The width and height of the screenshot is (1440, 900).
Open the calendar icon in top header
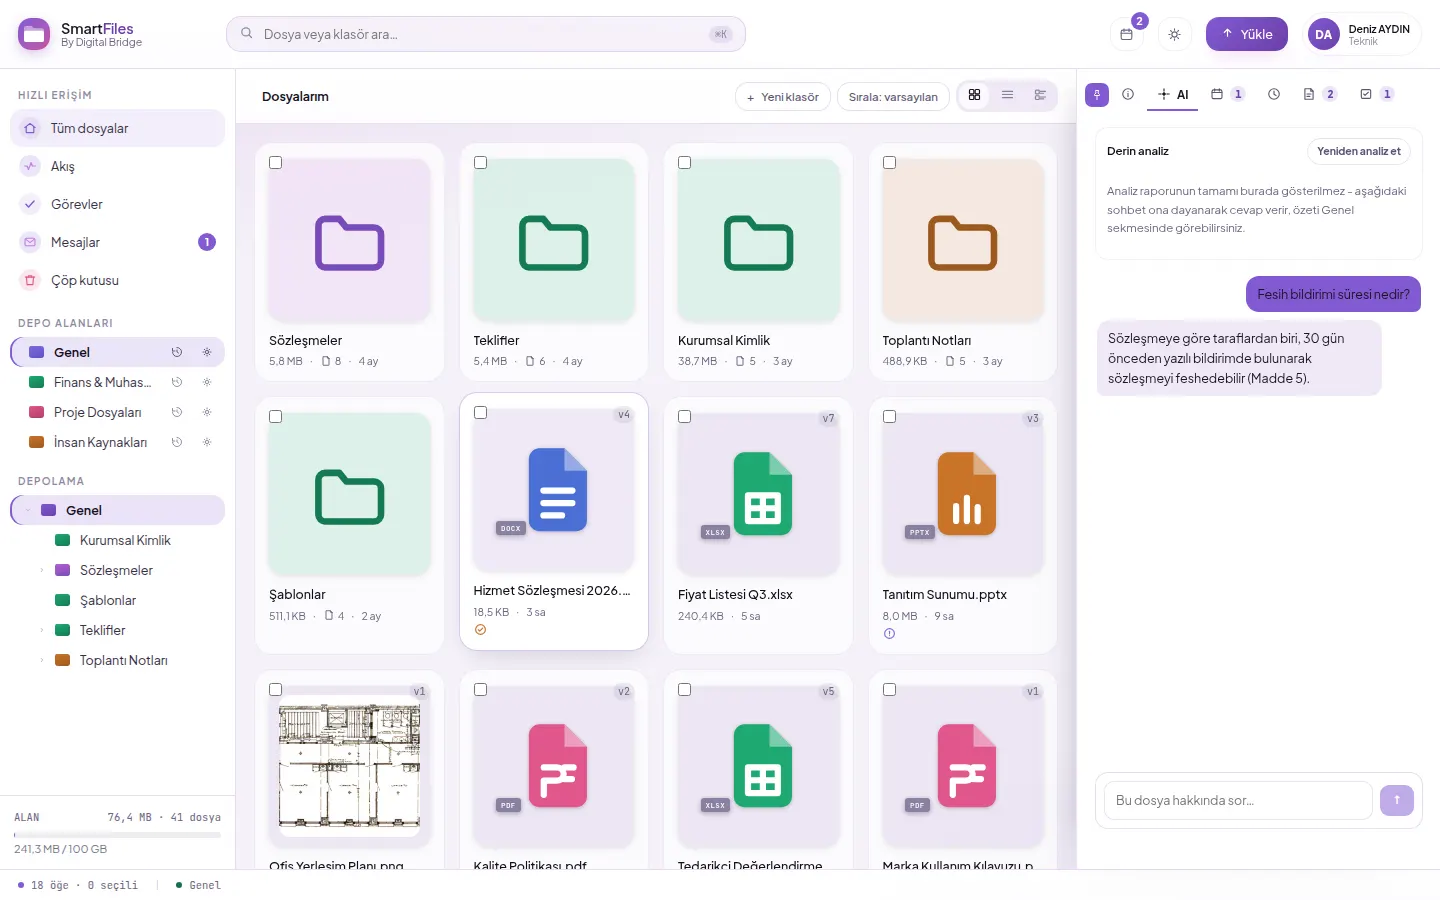1126,34
